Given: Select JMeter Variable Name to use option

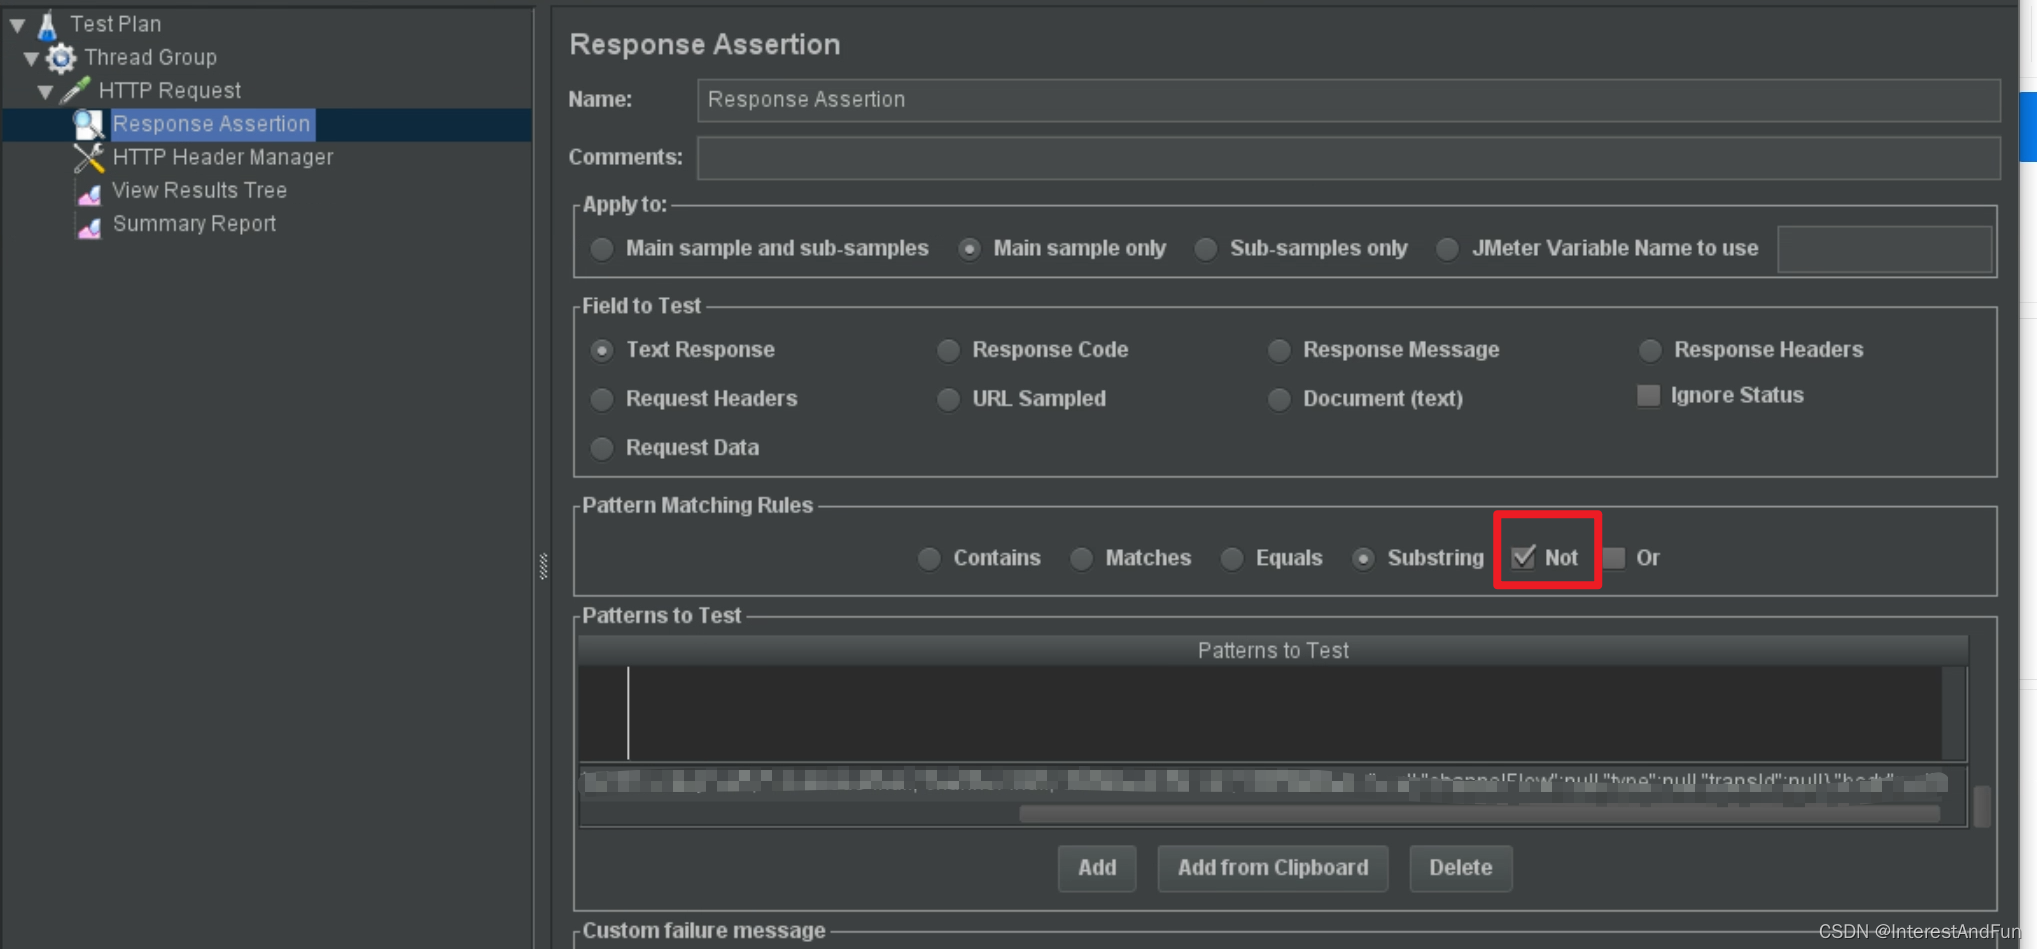Looking at the screenshot, I should (1447, 249).
